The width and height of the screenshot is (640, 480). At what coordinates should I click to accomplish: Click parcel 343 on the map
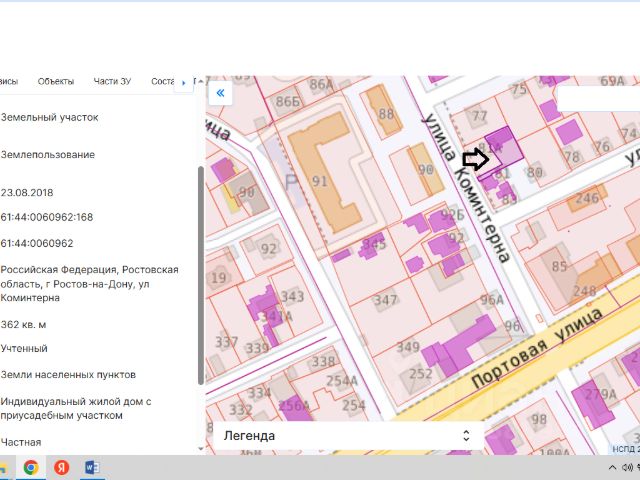[293, 296]
